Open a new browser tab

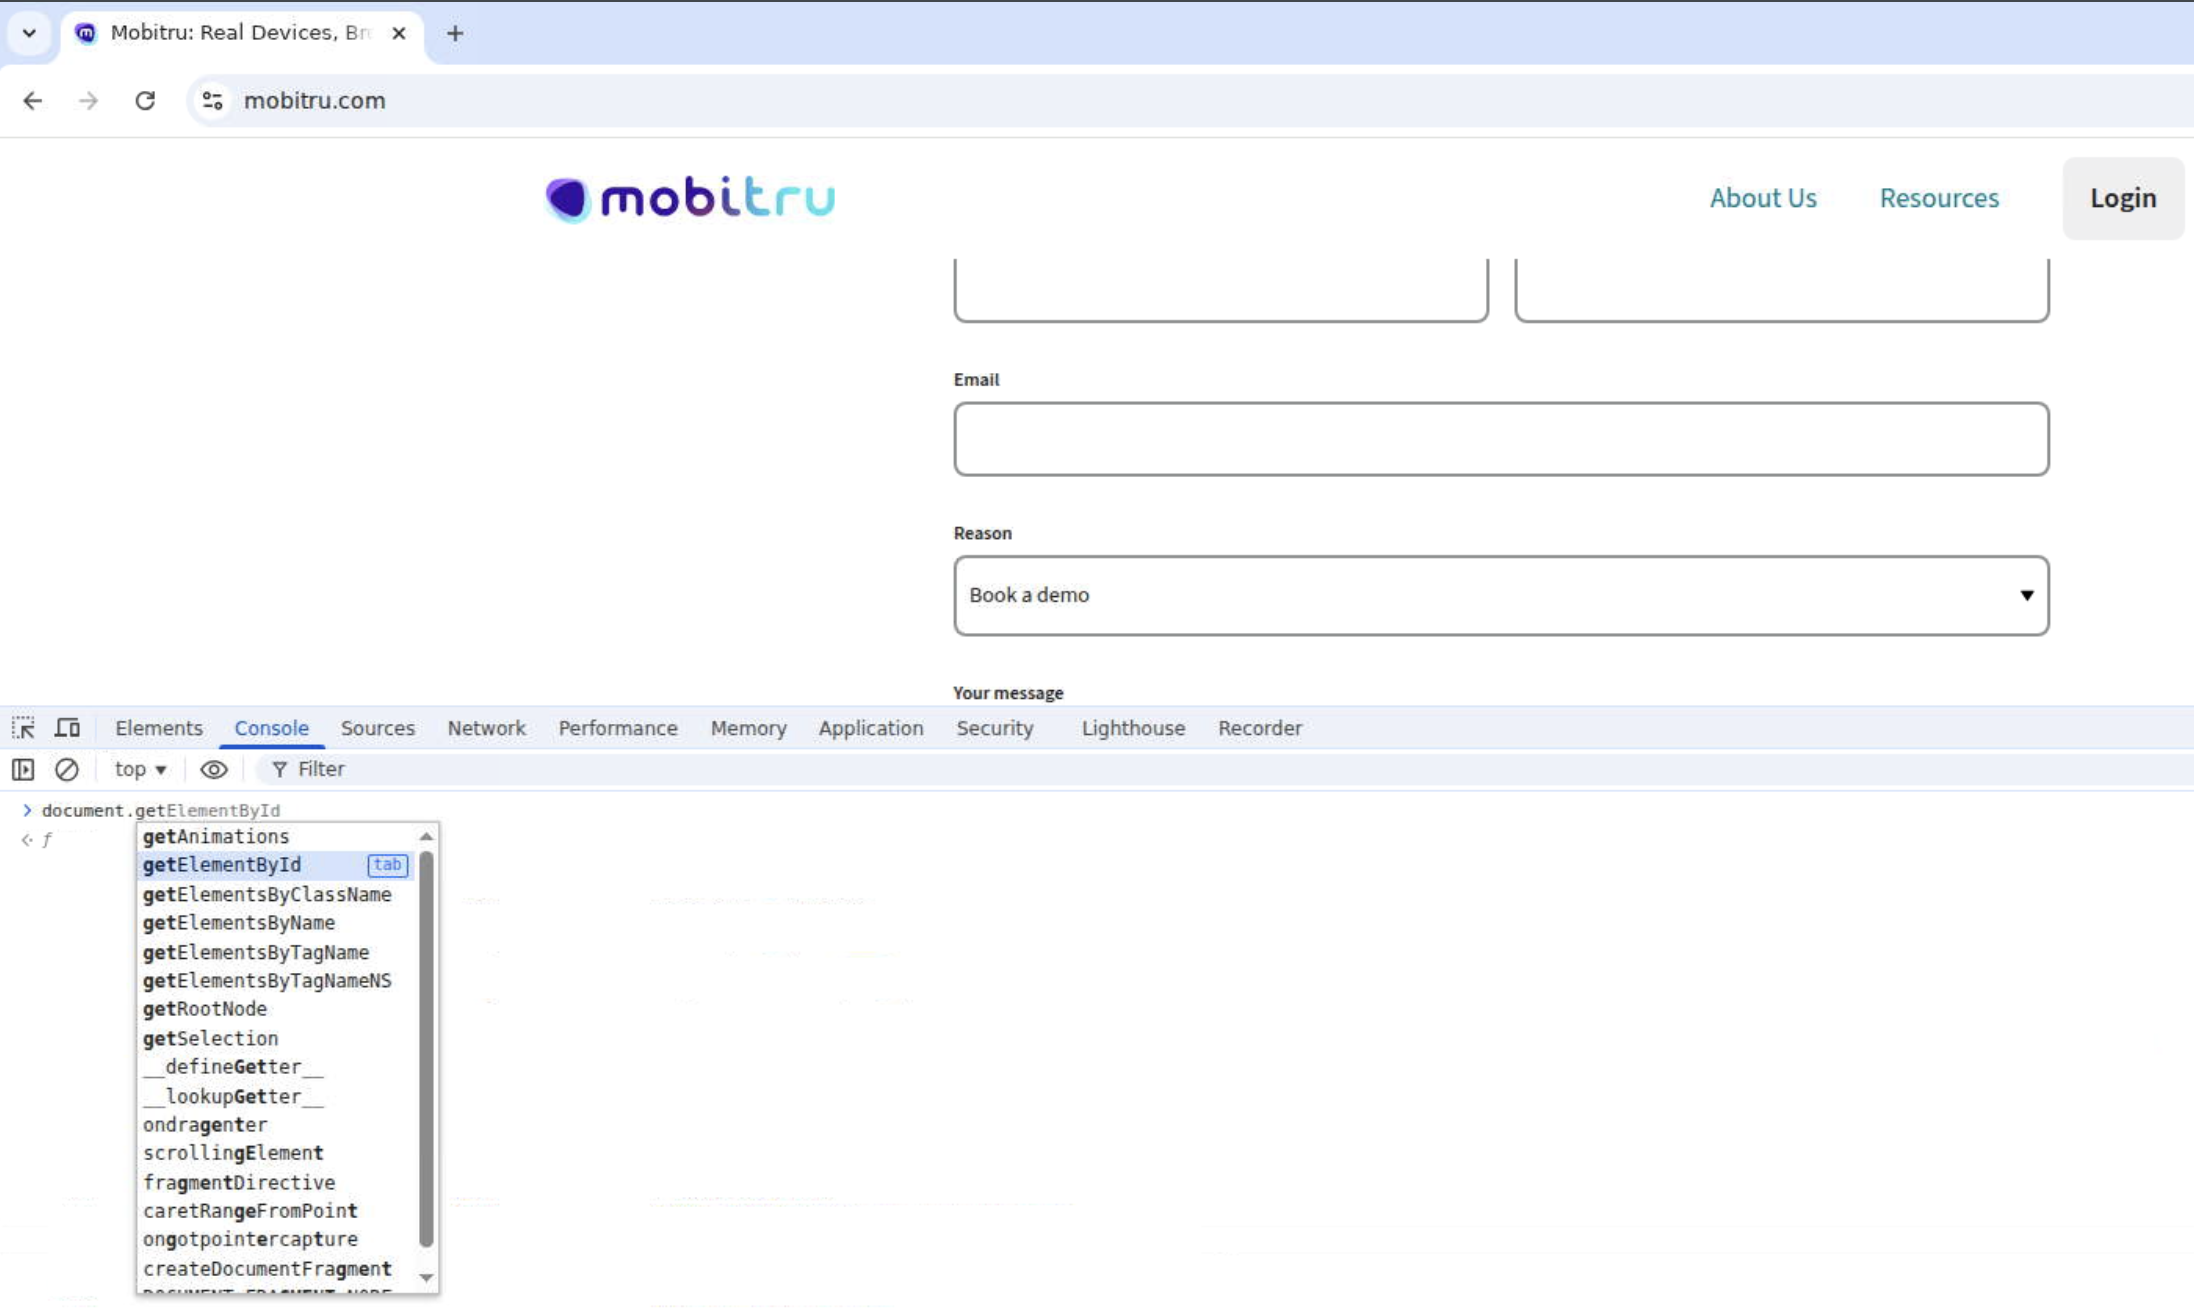point(455,33)
